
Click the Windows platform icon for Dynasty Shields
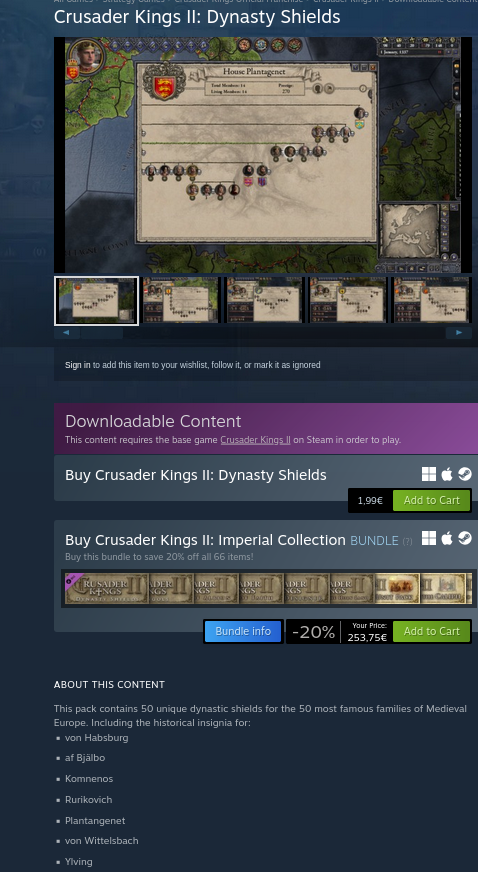point(429,474)
